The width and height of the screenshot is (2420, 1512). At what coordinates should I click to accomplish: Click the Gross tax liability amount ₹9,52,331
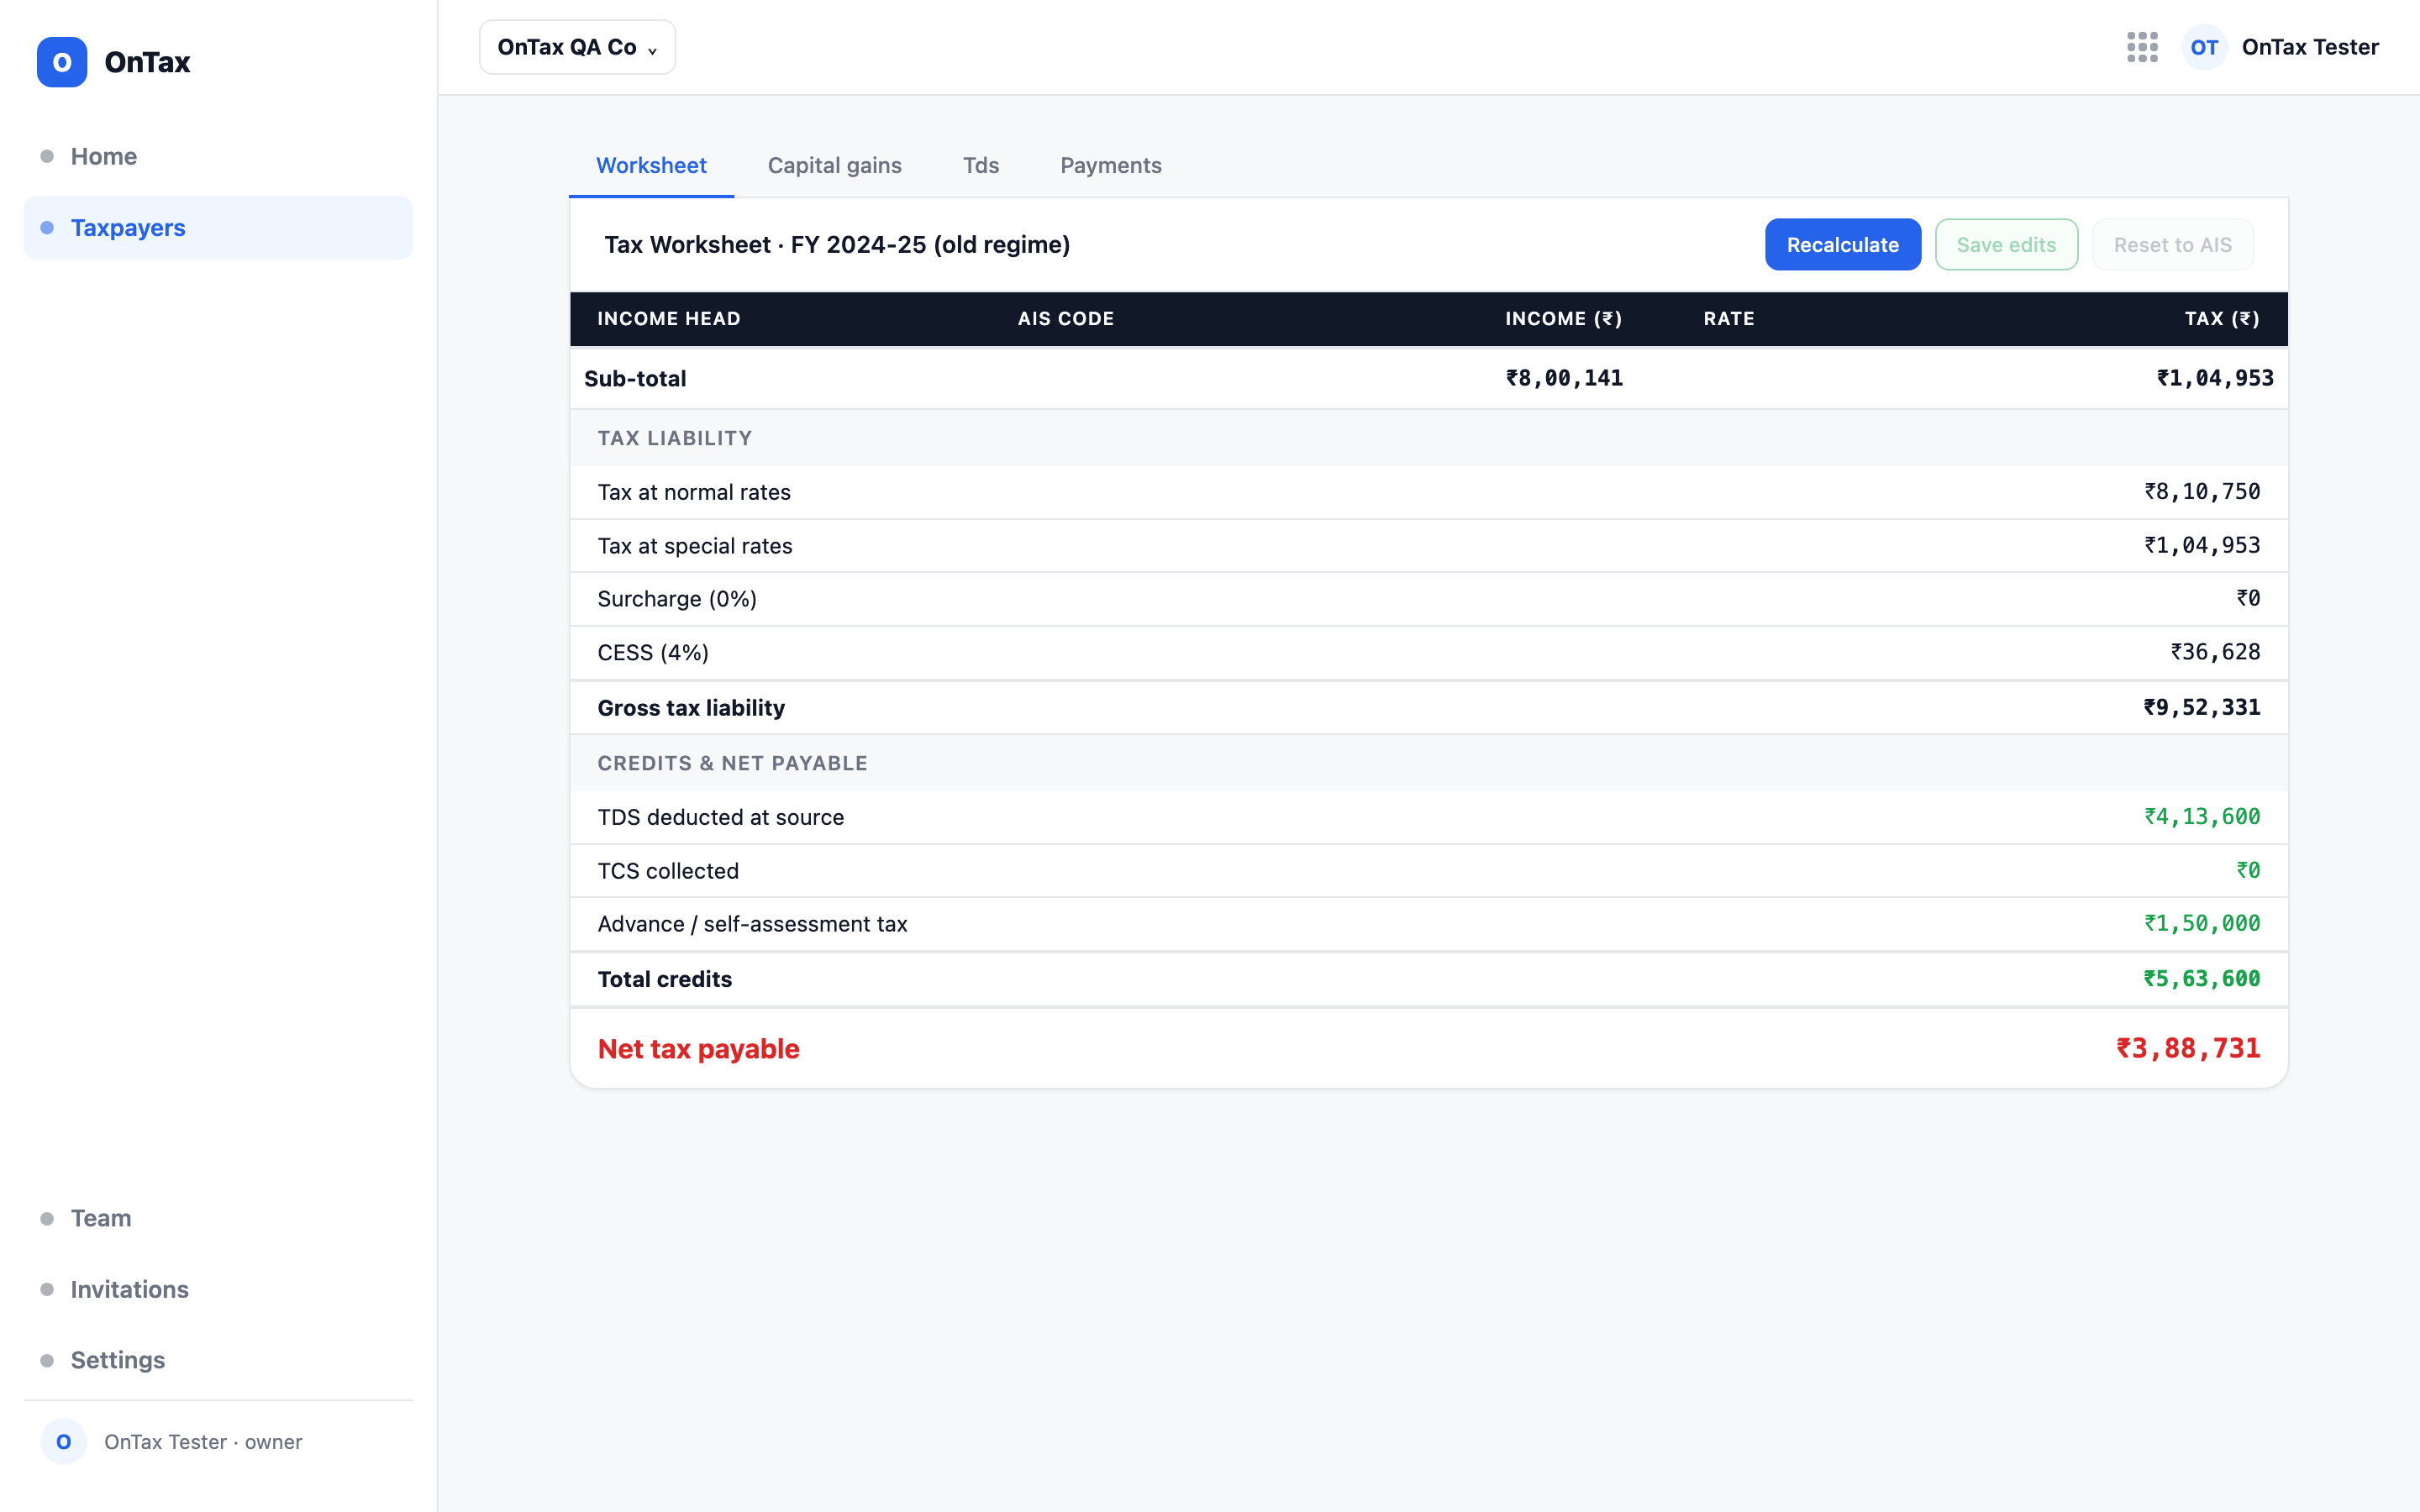pos(2201,707)
